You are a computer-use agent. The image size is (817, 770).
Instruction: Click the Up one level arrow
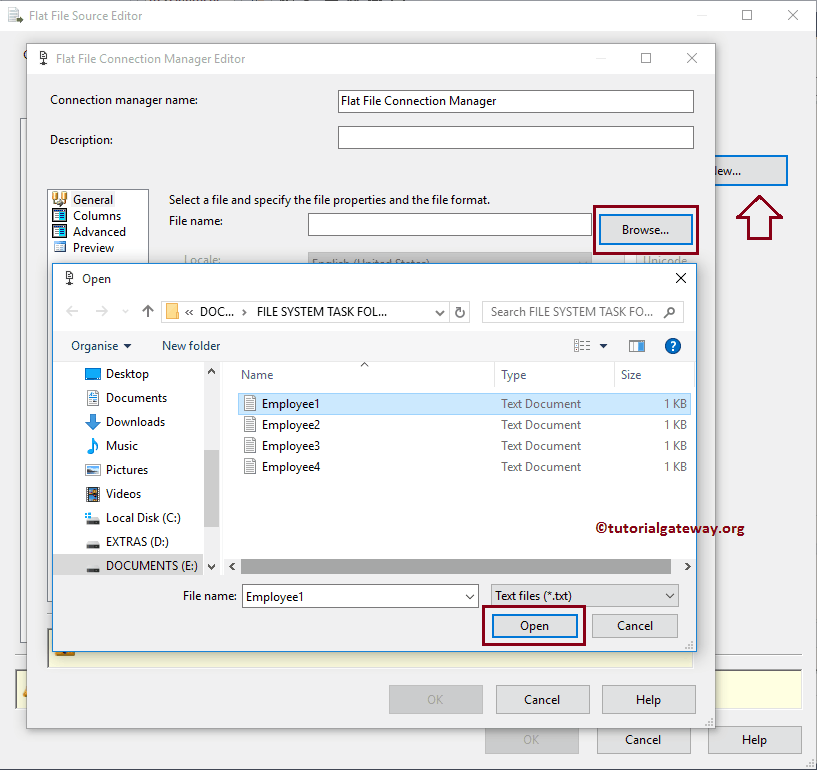[x=146, y=312]
